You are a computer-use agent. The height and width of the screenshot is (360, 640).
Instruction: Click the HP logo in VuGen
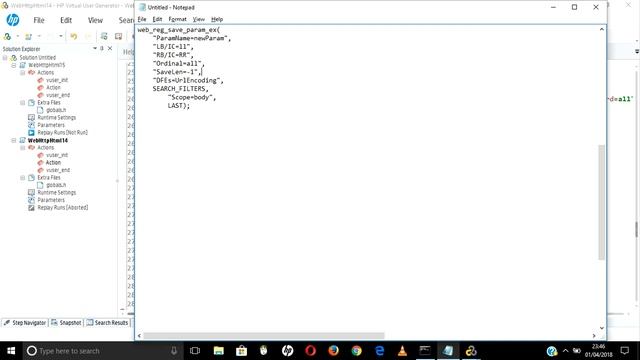(x=13, y=20)
